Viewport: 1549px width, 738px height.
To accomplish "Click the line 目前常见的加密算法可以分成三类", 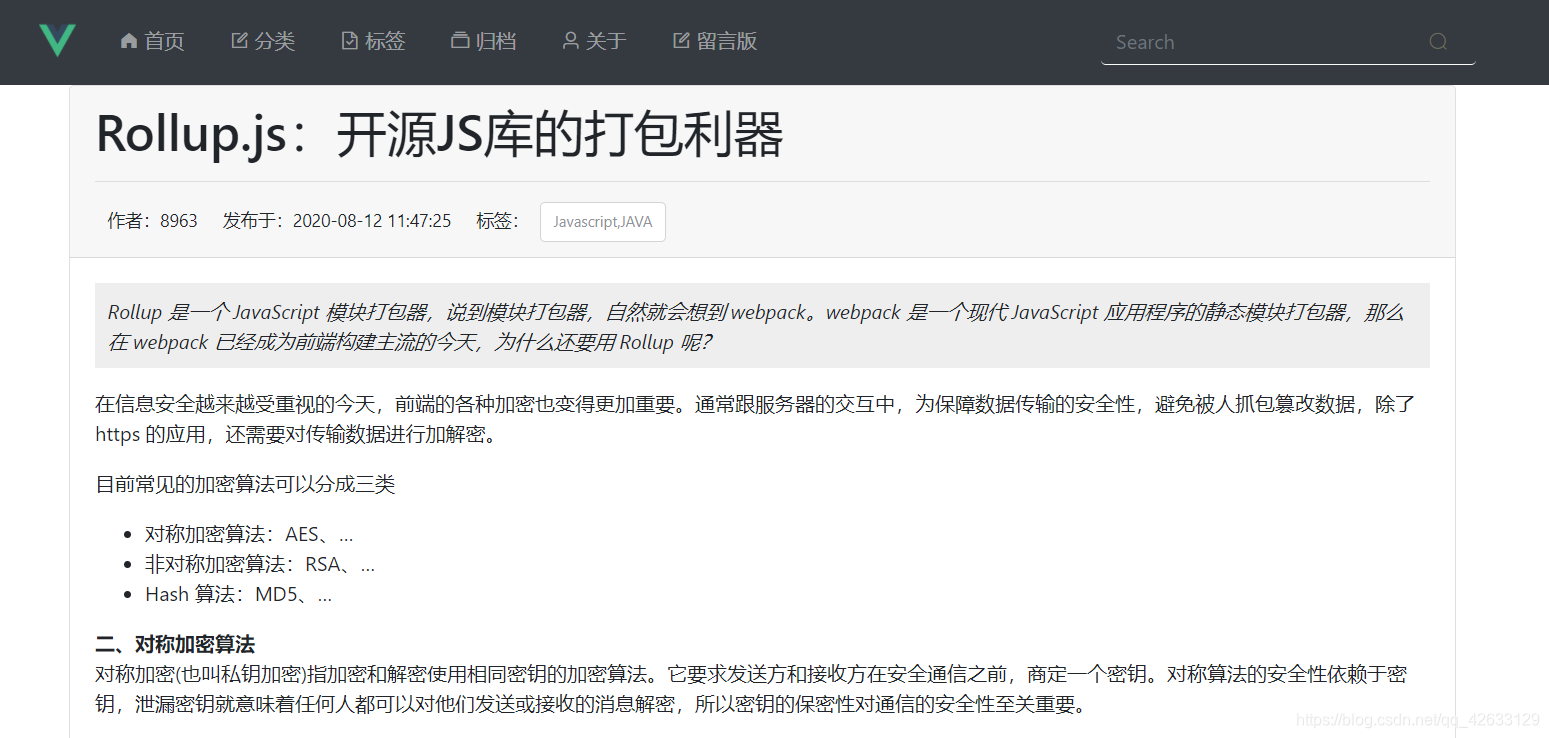I will [245, 485].
